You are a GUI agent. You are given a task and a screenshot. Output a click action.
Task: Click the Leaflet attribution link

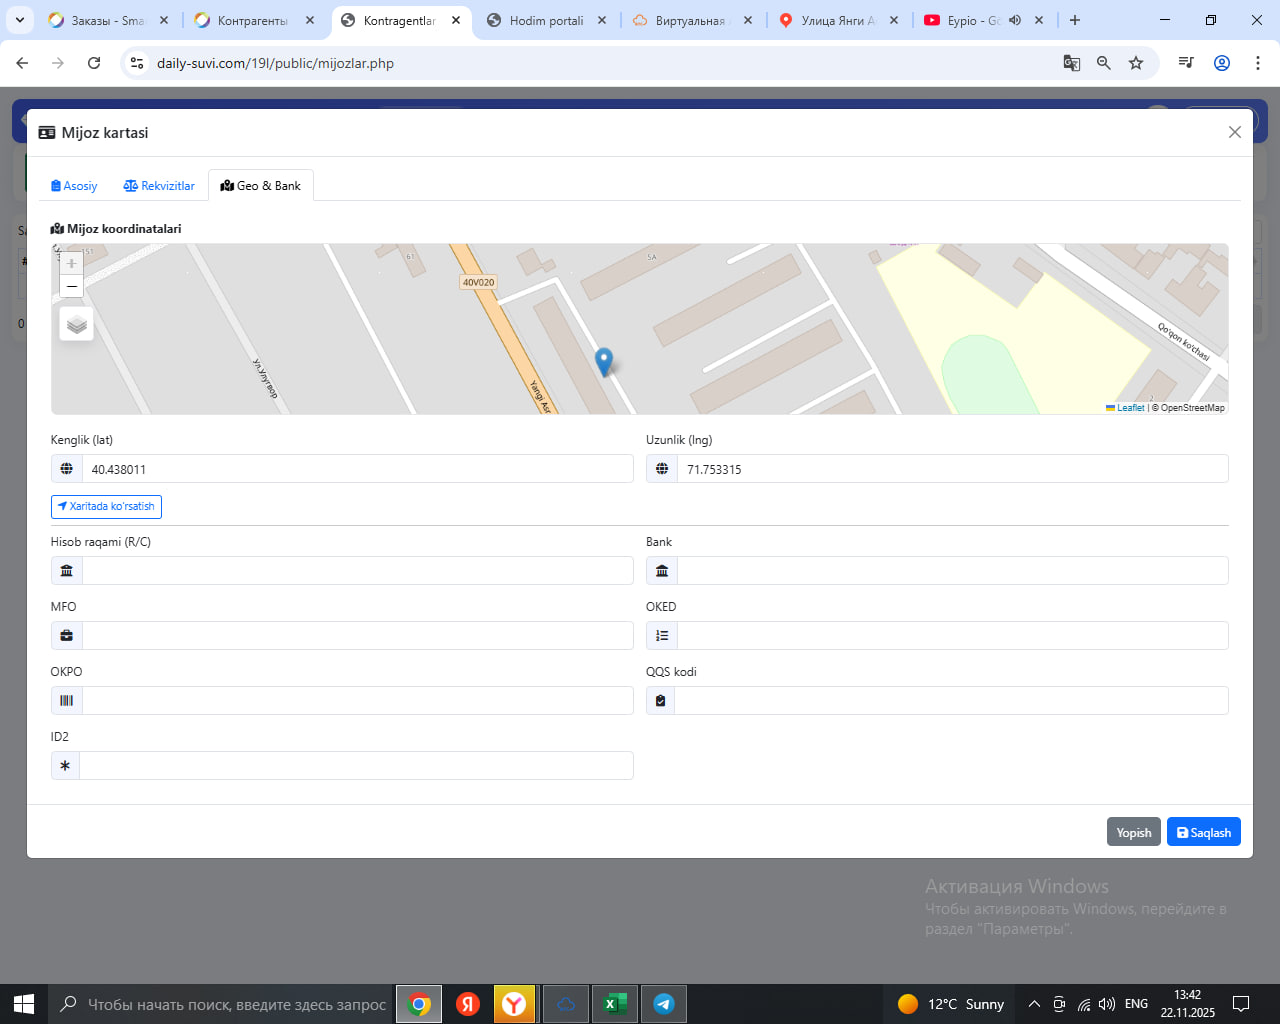[1130, 408]
